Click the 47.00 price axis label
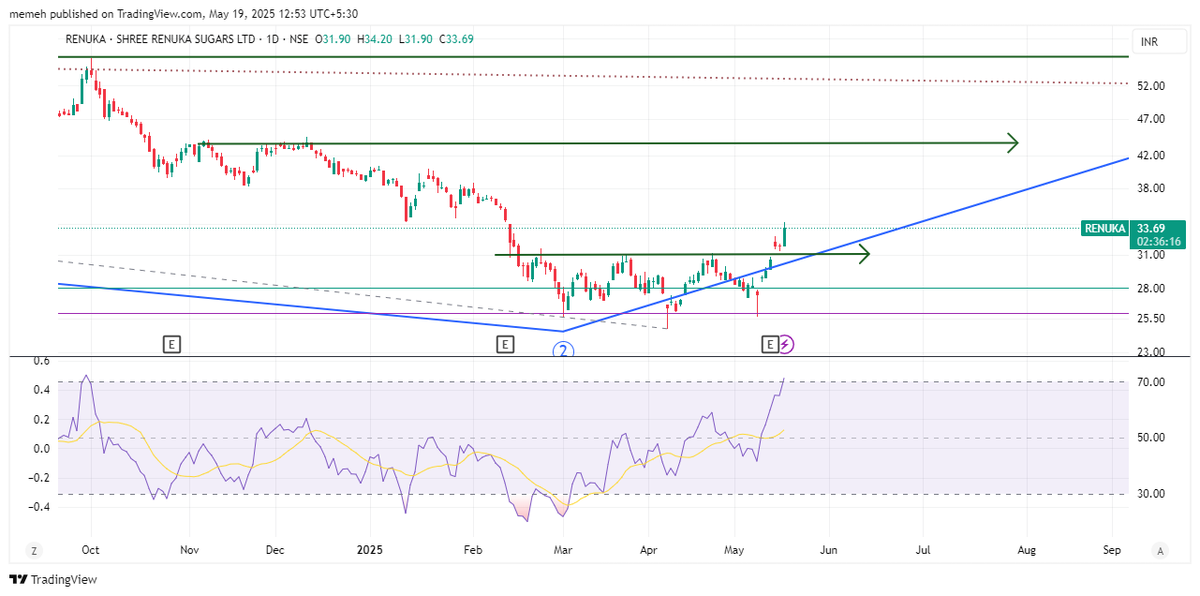Image resolution: width=1200 pixels, height=596 pixels. (x=1152, y=119)
